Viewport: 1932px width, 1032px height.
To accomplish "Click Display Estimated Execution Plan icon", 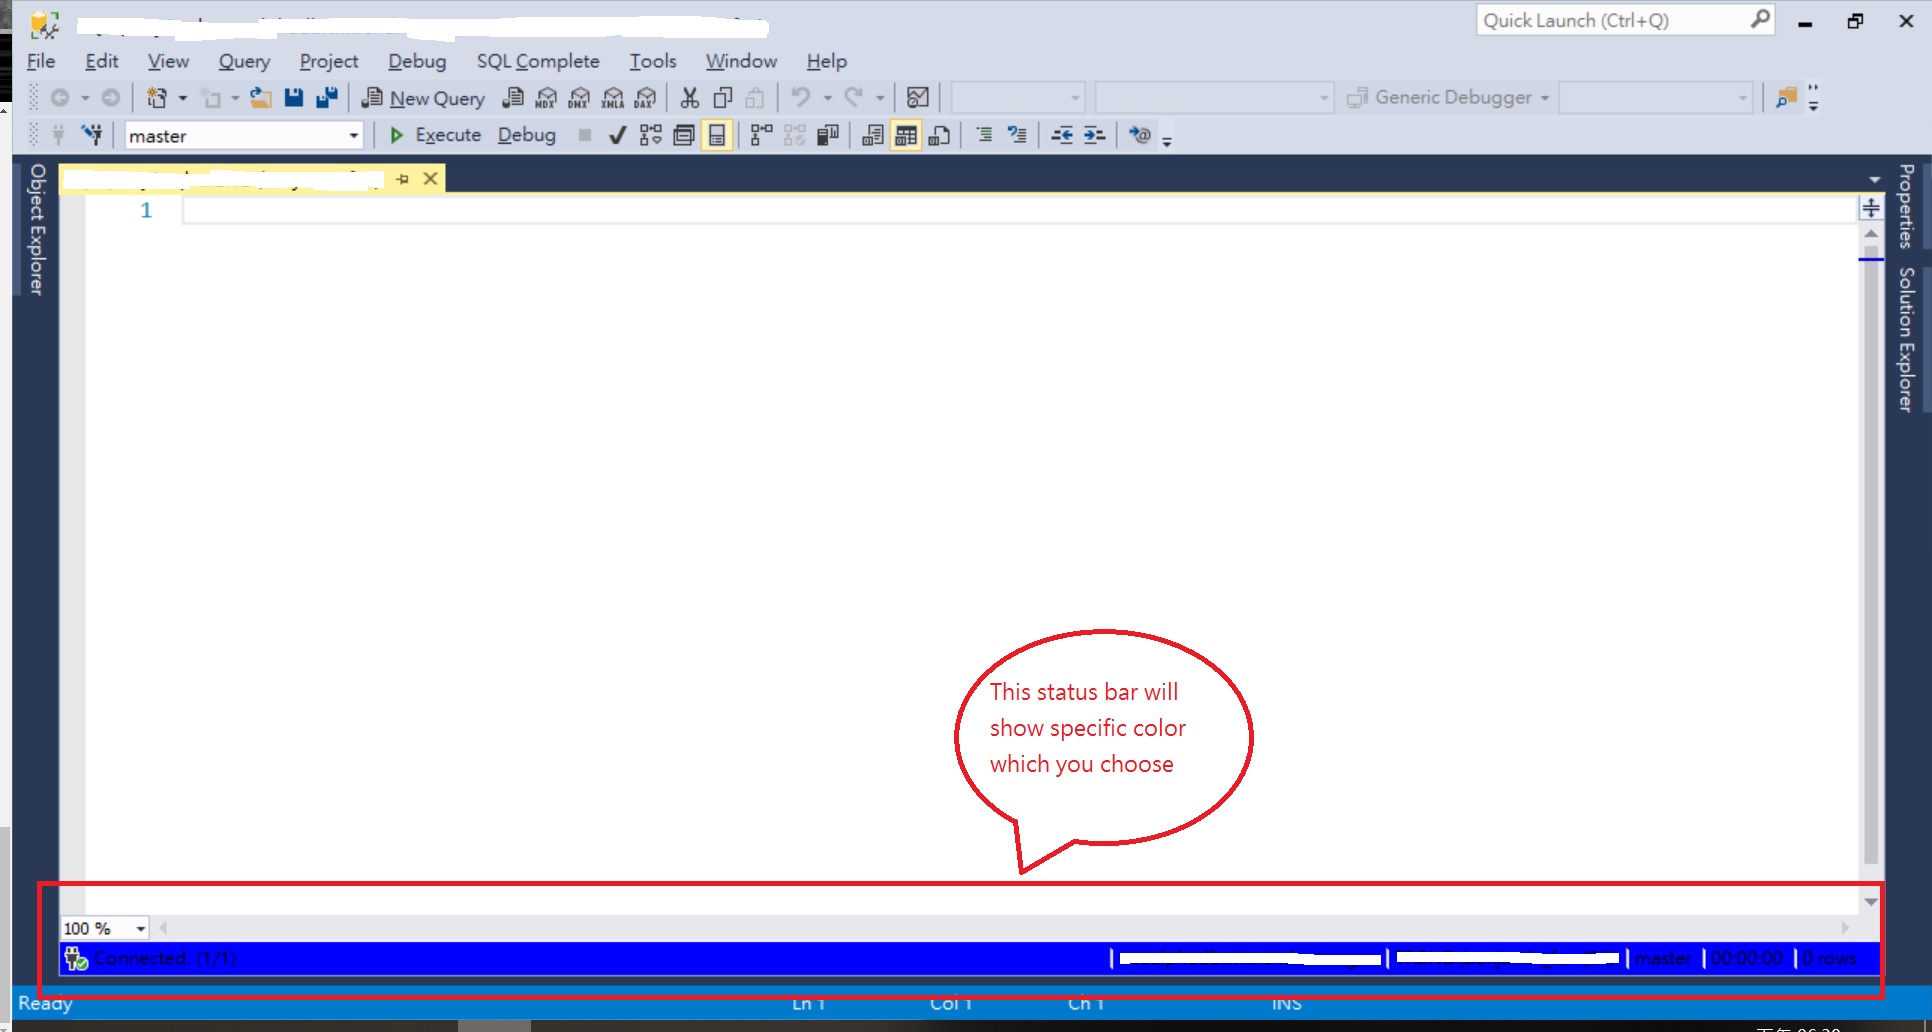I will (650, 135).
